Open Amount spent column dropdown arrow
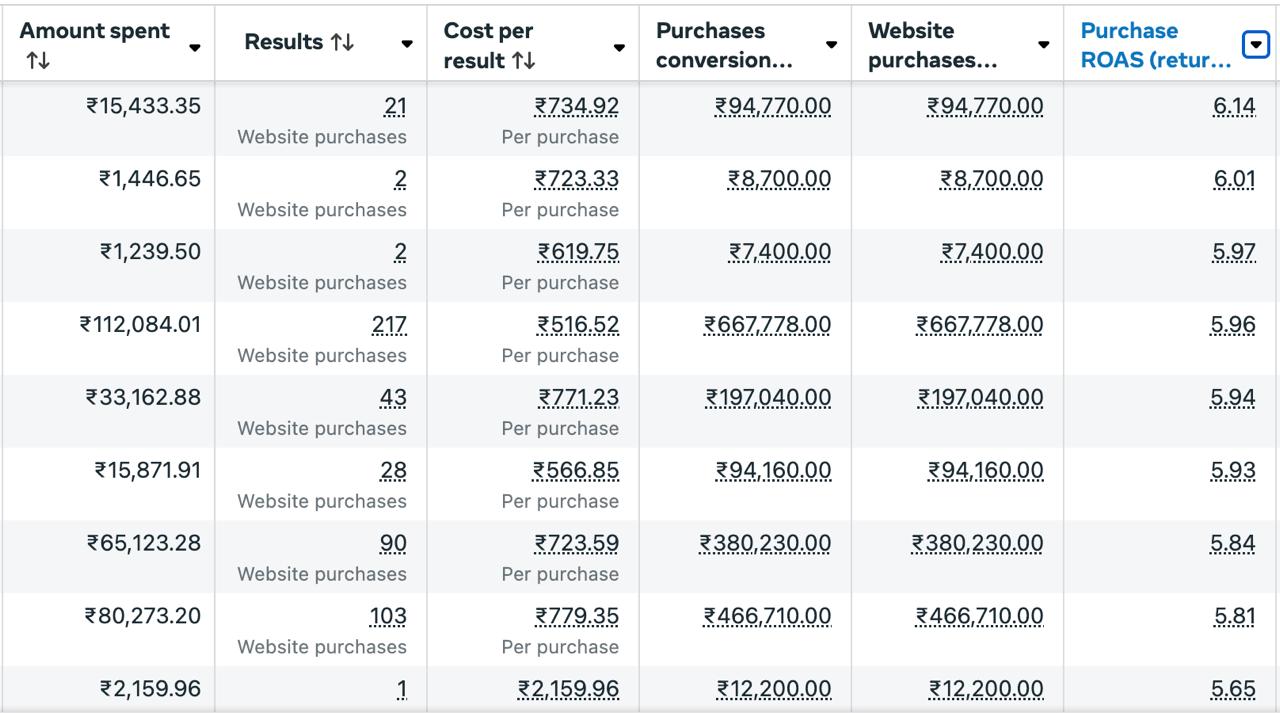Image resolution: width=1280 pixels, height=713 pixels. click(195, 47)
